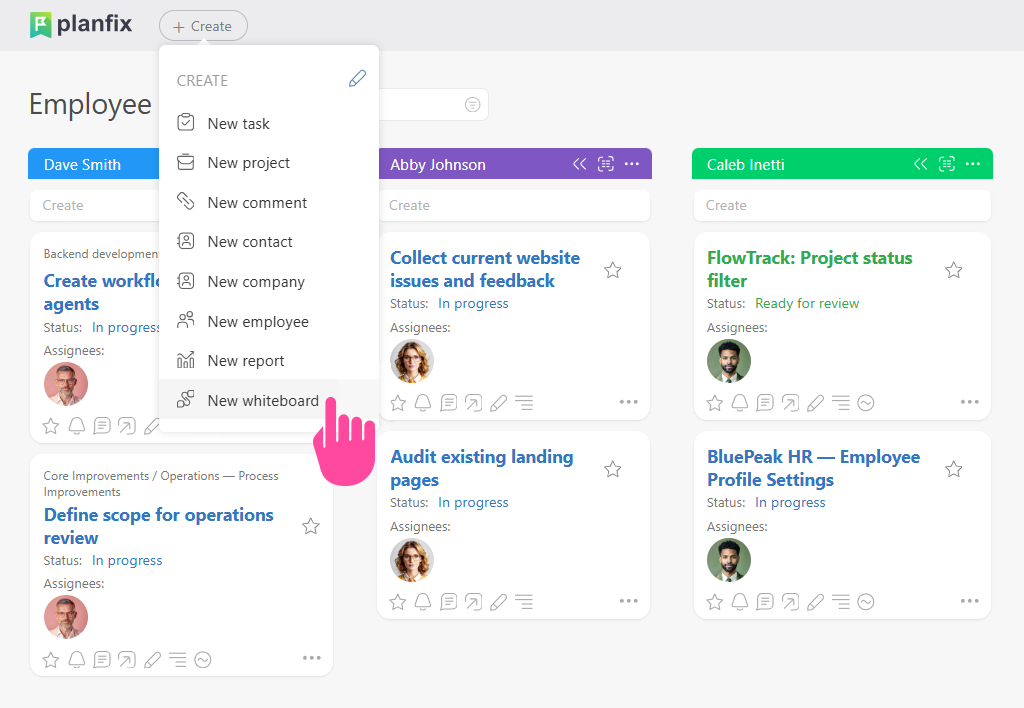Viewport: 1024px width, 708px height.
Task: Click edit pencil on Collect website issues card
Action: [x=498, y=403]
